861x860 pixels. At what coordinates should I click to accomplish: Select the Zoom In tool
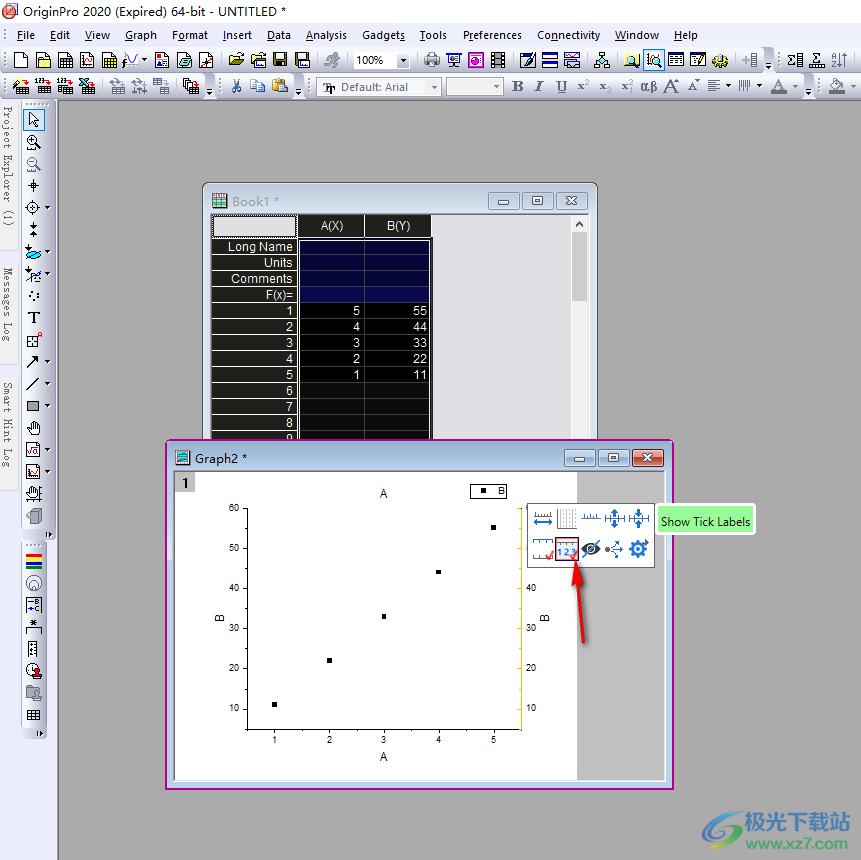pyautogui.click(x=33, y=142)
